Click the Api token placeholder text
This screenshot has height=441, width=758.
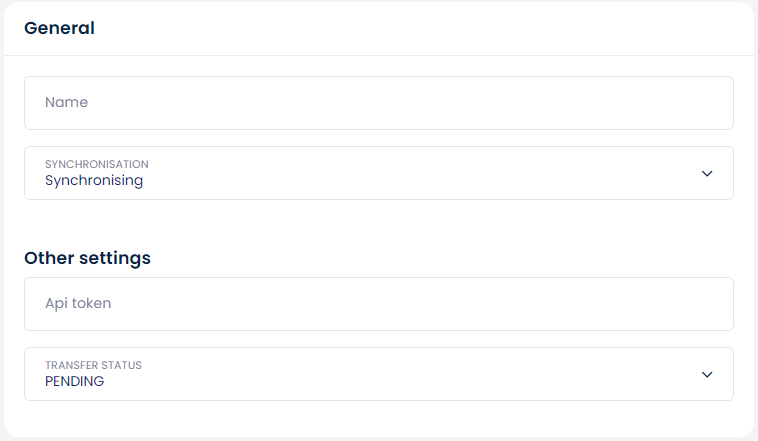78,304
